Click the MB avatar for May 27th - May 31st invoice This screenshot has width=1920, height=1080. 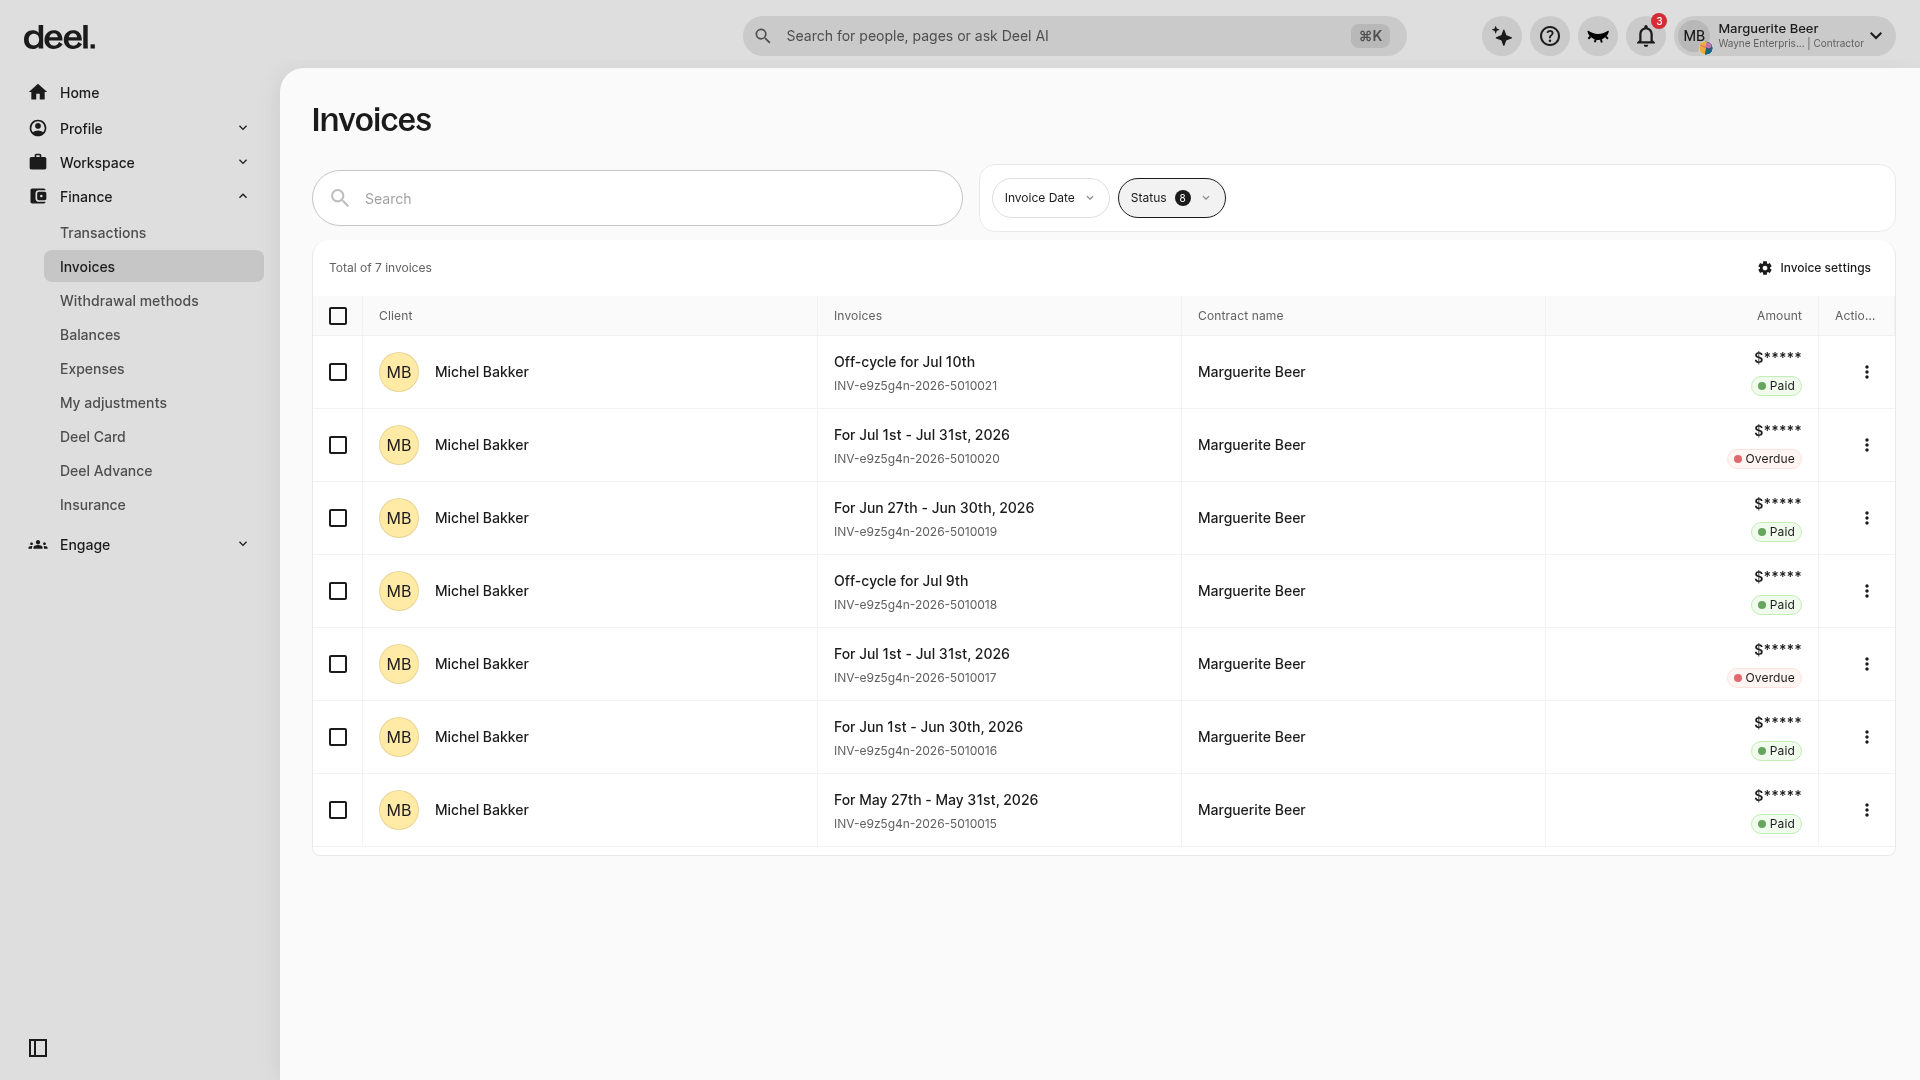[x=398, y=810]
